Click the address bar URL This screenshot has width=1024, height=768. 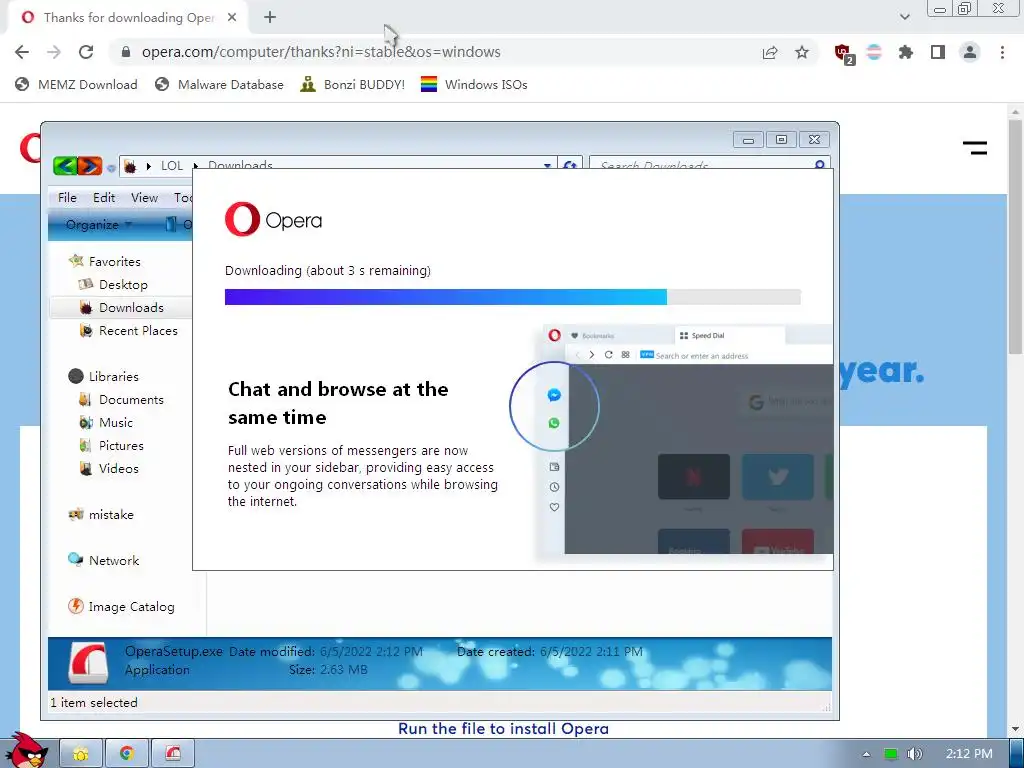[321, 52]
